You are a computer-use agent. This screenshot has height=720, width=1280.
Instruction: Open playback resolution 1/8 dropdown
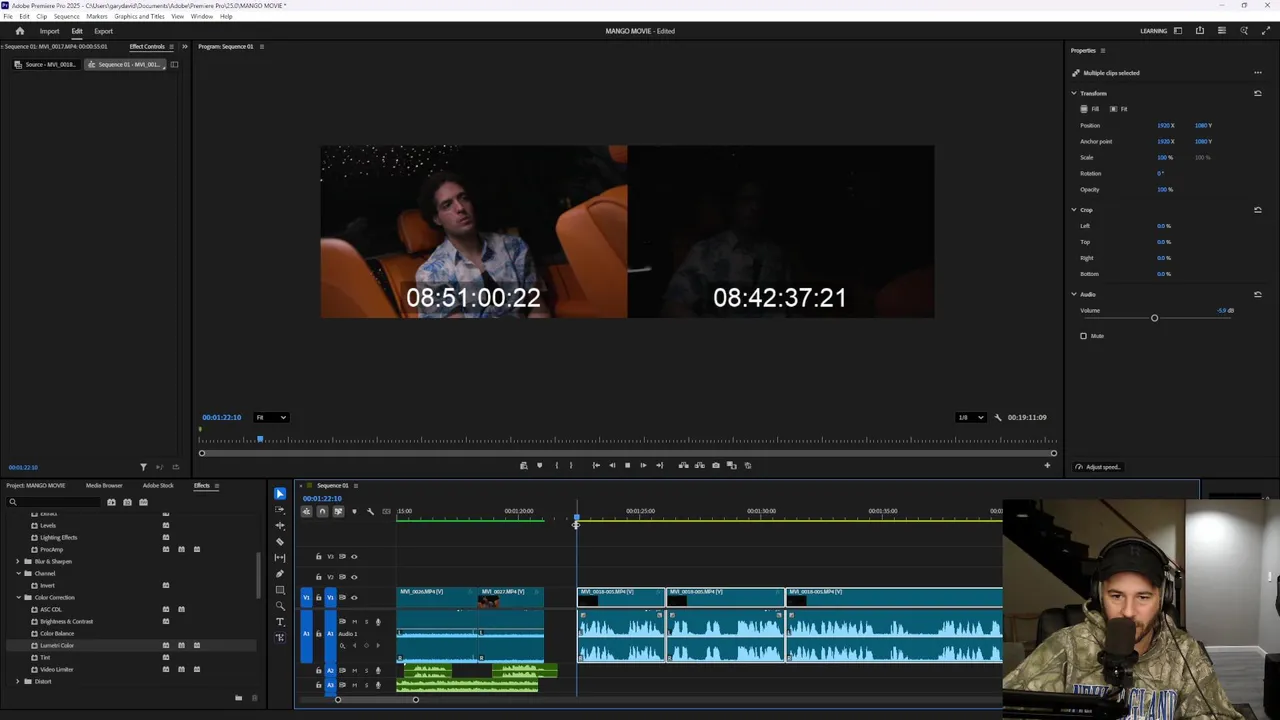(x=970, y=417)
